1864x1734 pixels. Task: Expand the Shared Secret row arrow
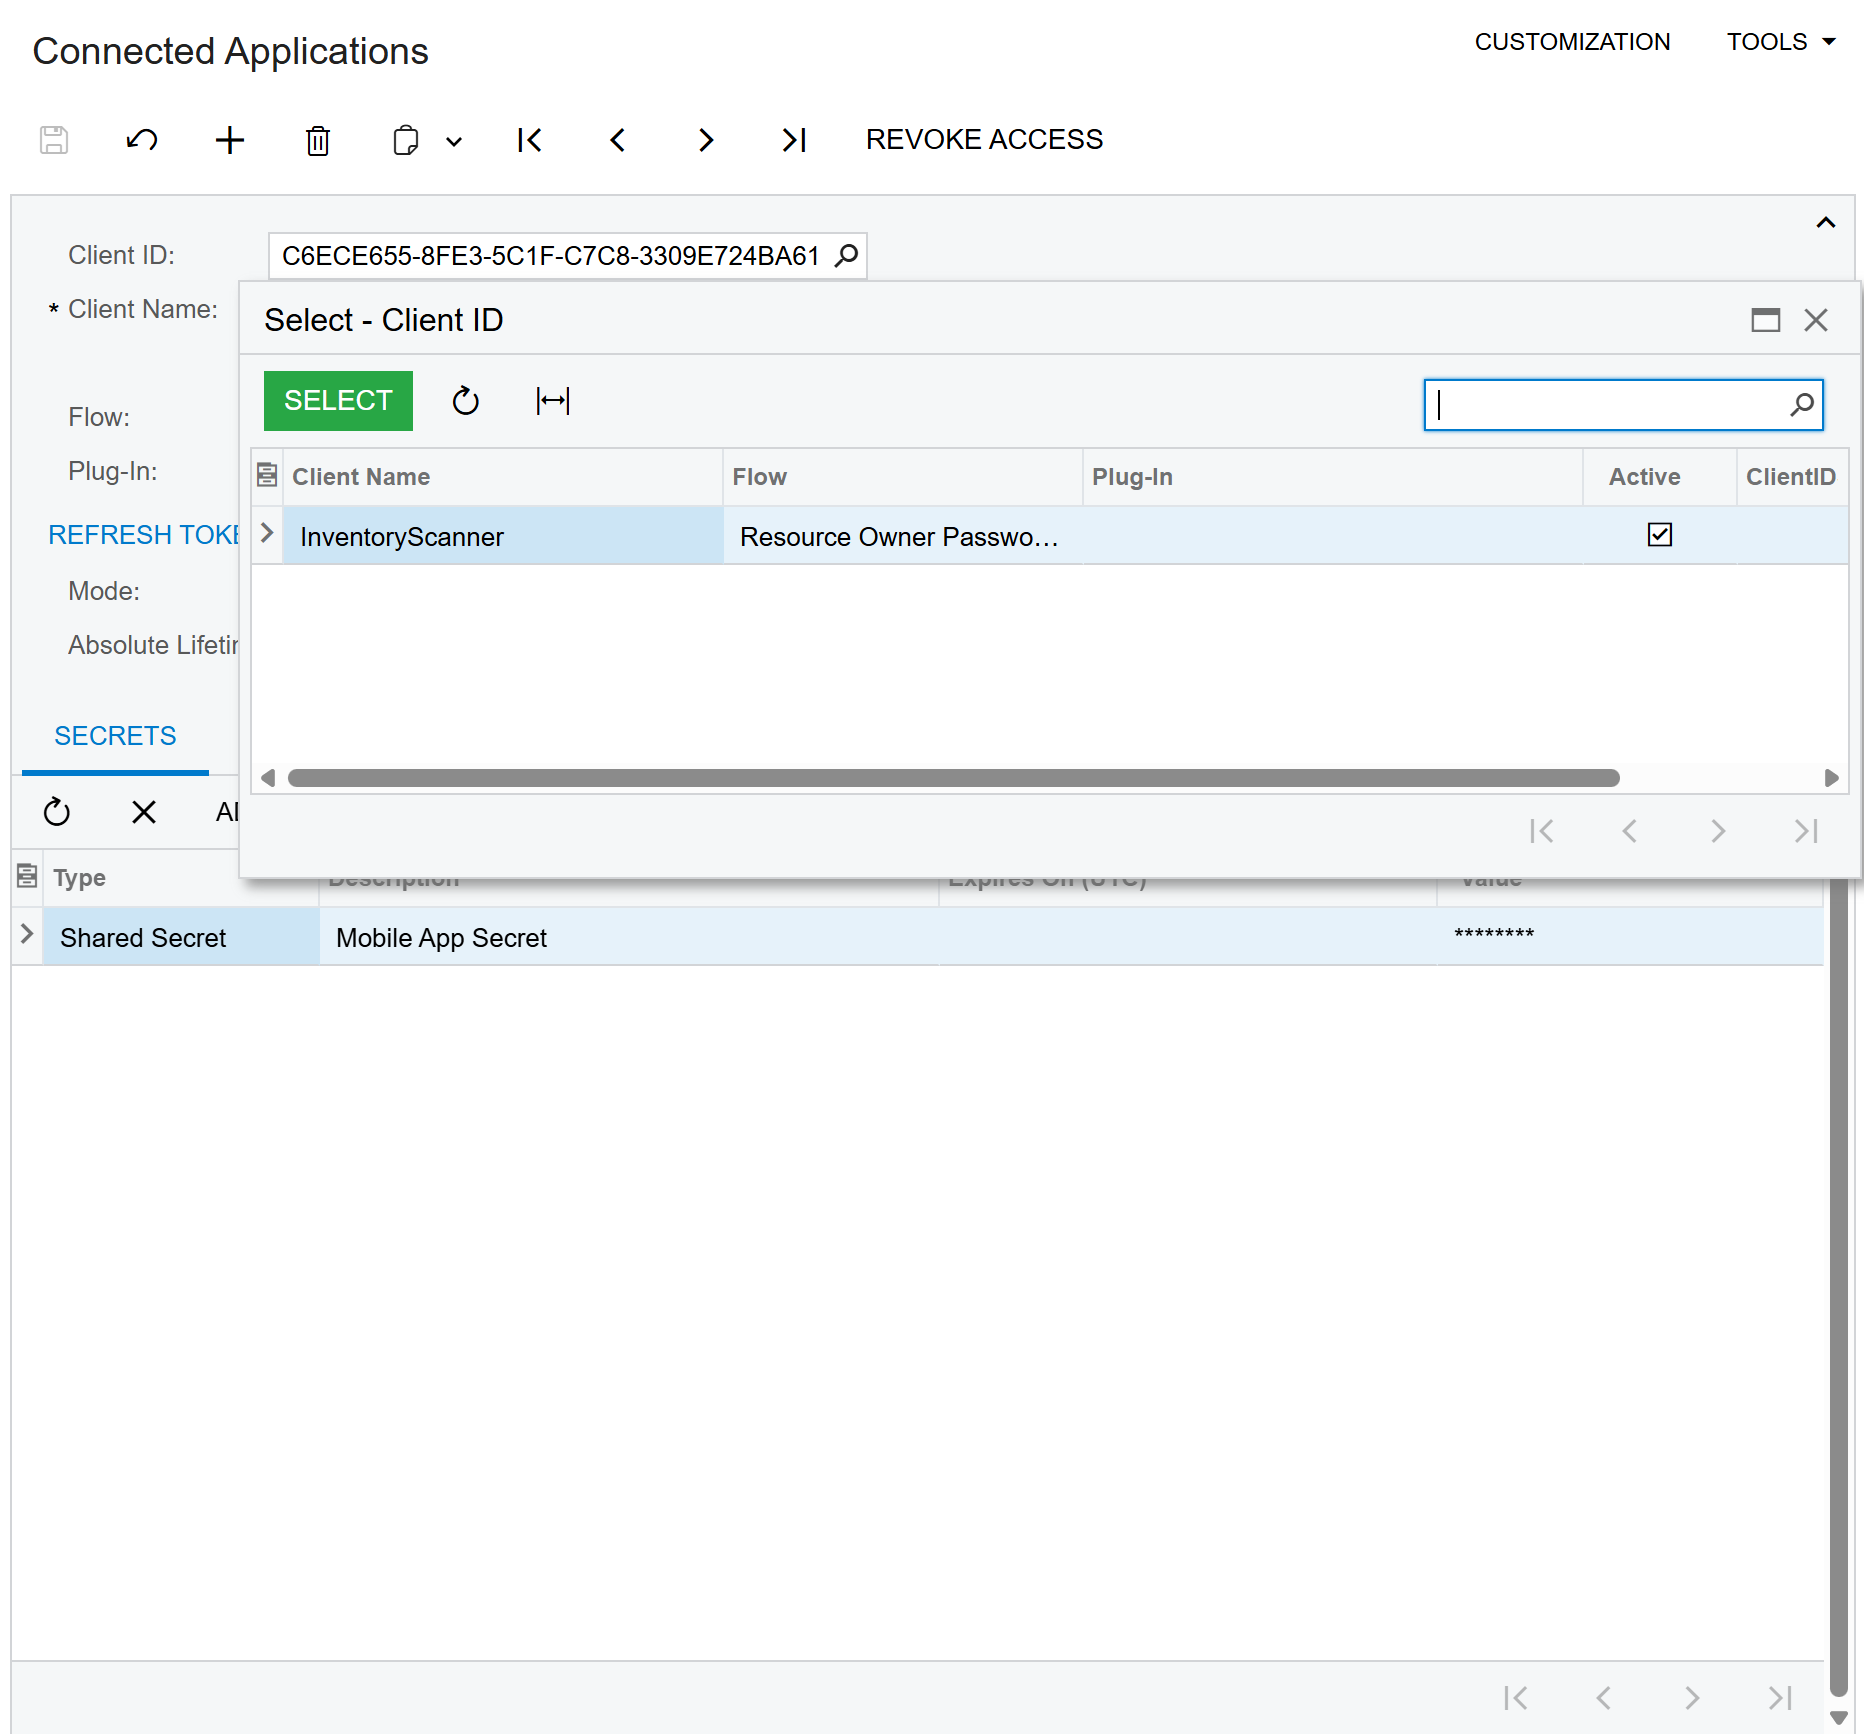point(27,934)
